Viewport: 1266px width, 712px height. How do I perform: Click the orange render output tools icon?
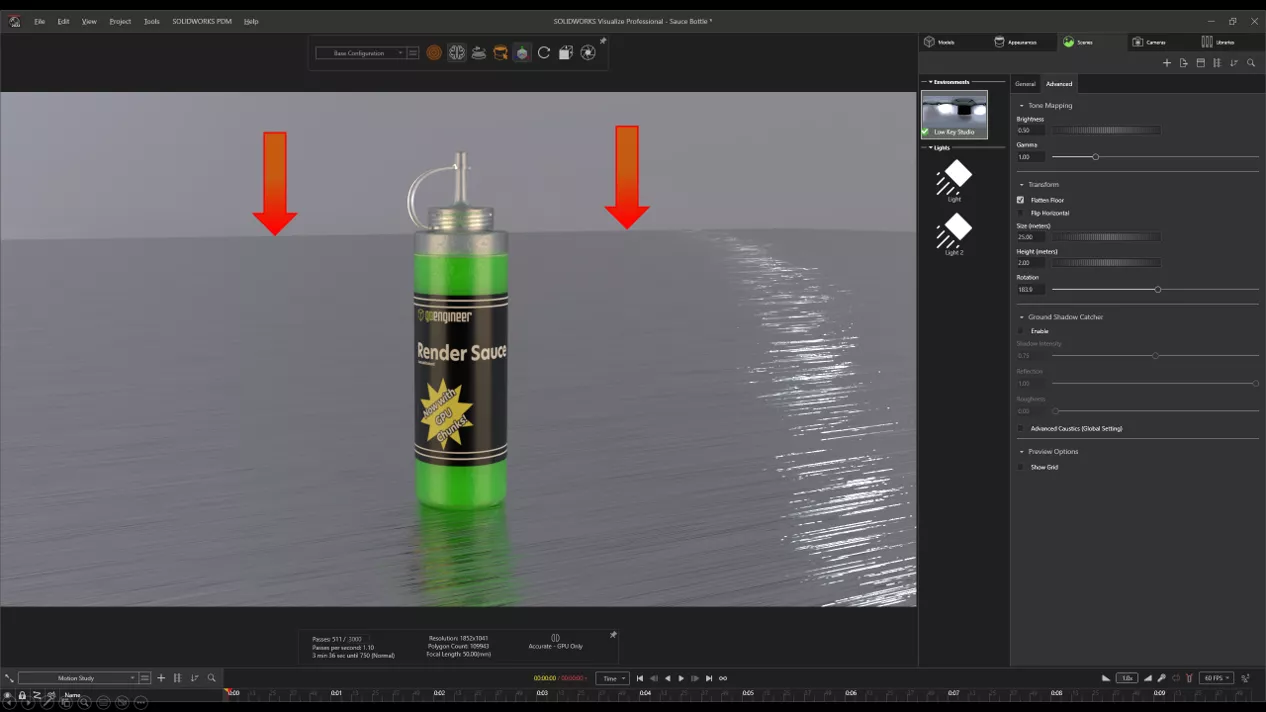coord(434,53)
